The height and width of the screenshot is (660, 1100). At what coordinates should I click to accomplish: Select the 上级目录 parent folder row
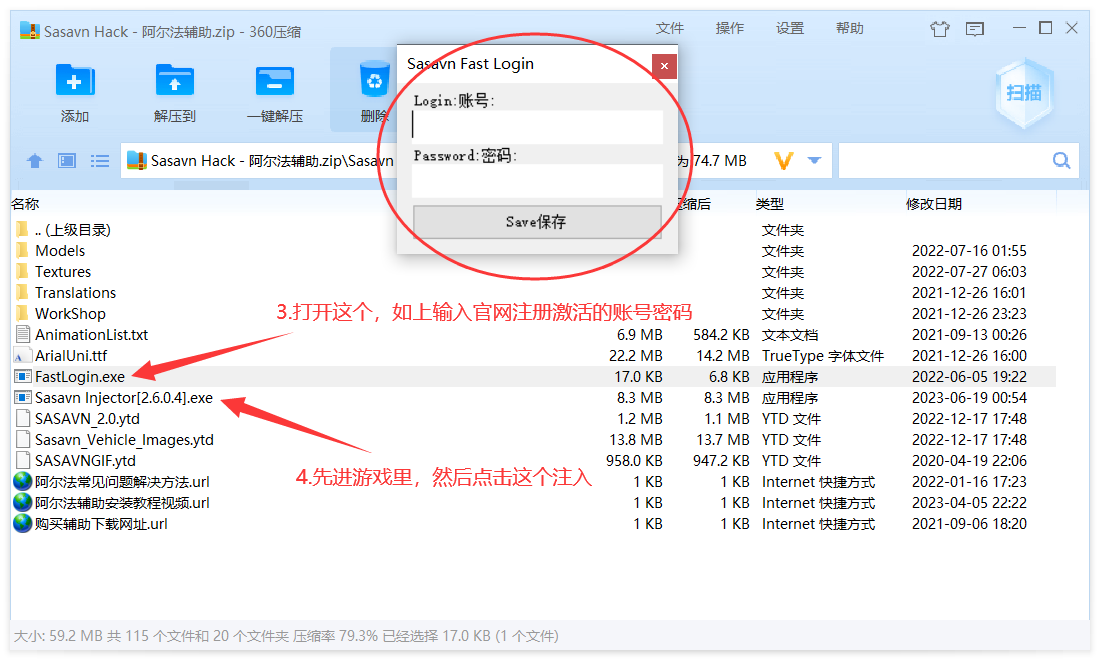click(x=533, y=230)
